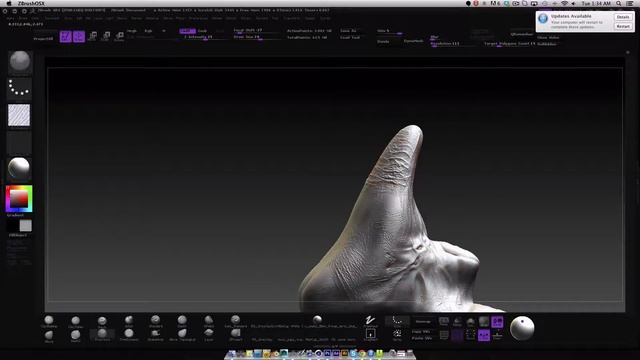Viewport: 640px width, 360px height.
Task: Open the Transform menu
Action: click(x=291, y=18)
